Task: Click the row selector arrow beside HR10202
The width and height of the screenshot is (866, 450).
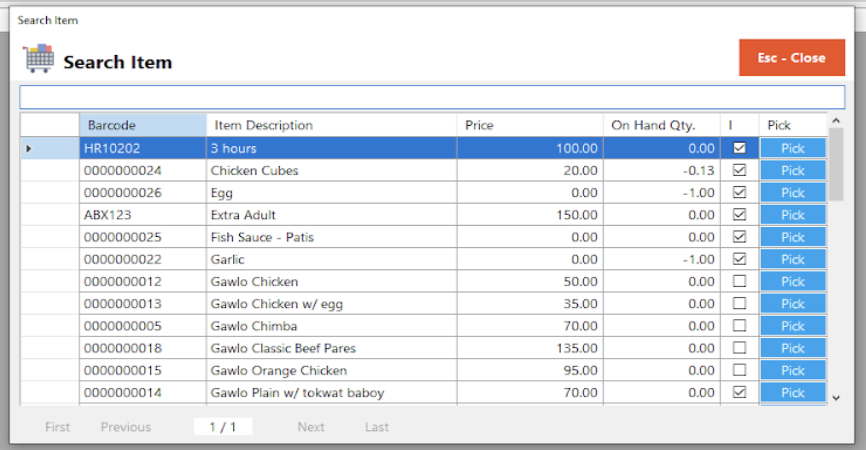Action: [28, 149]
